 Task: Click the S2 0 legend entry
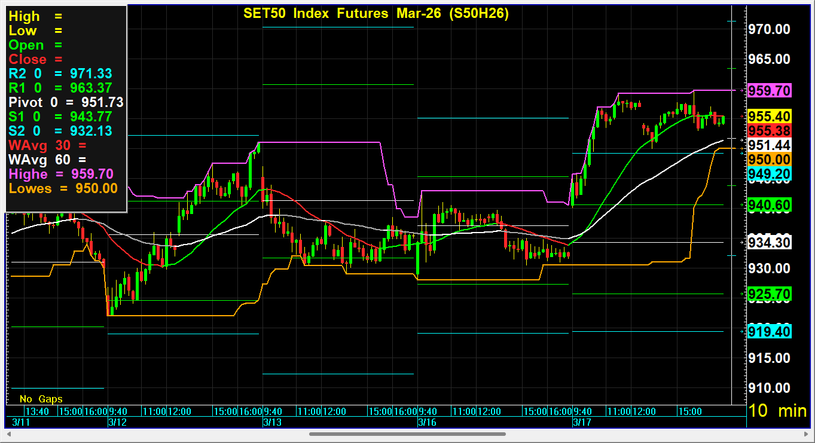(x=59, y=131)
